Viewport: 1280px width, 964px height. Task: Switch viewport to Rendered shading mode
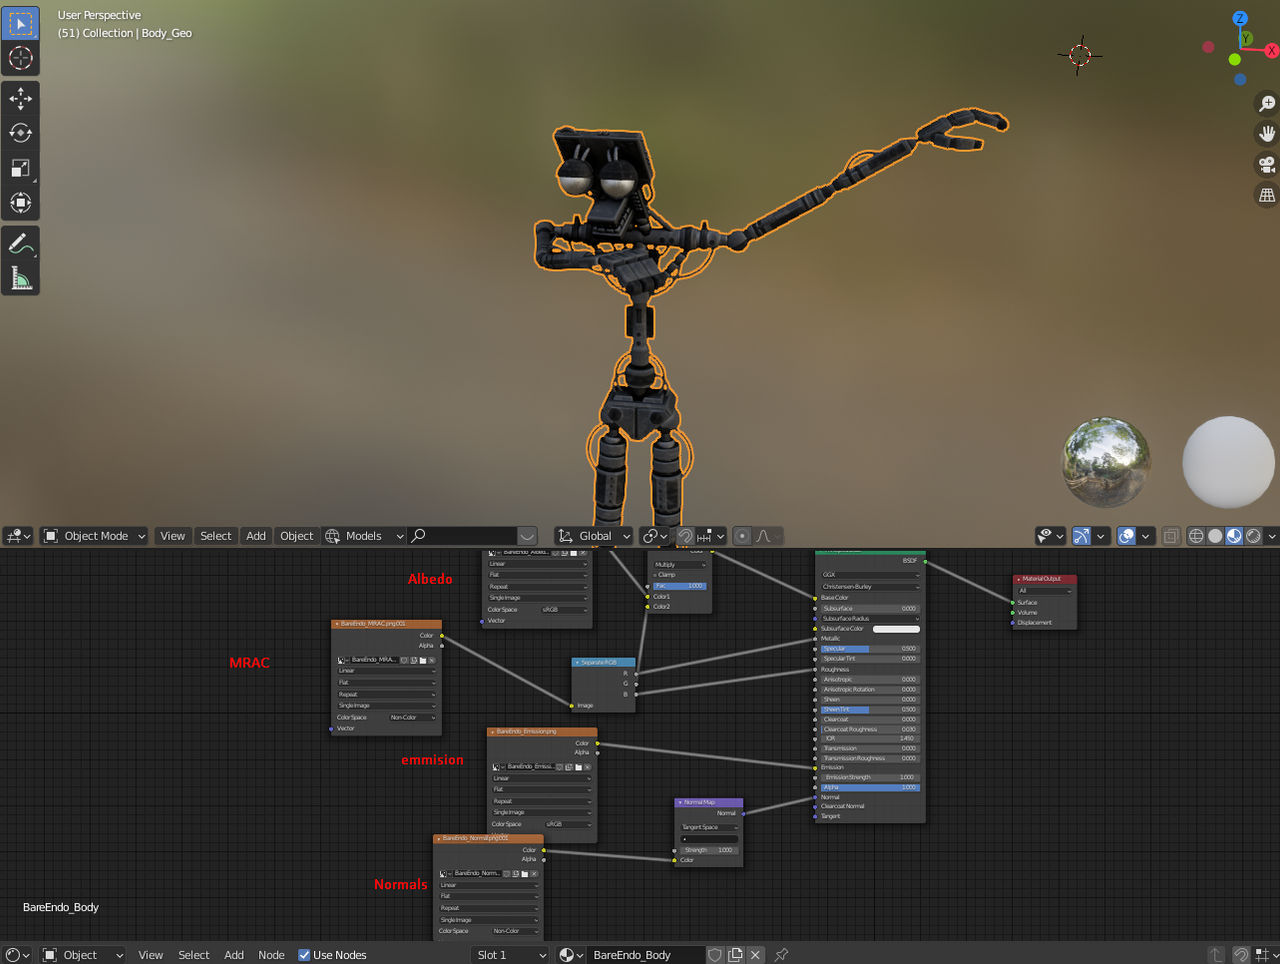coord(1253,536)
